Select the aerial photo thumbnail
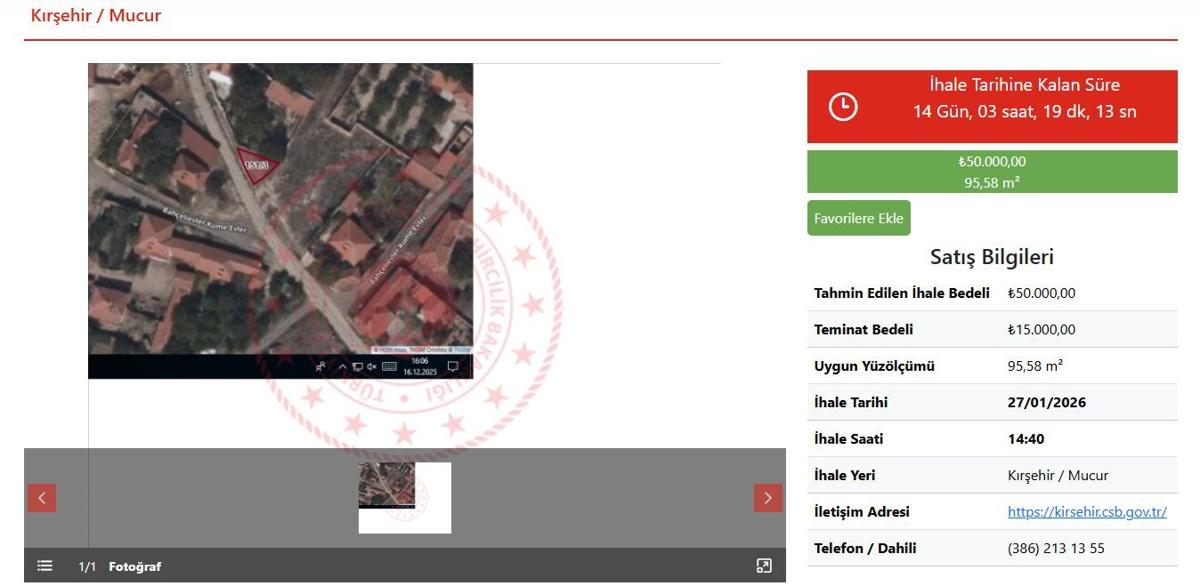1200x586 pixels. click(387, 486)
